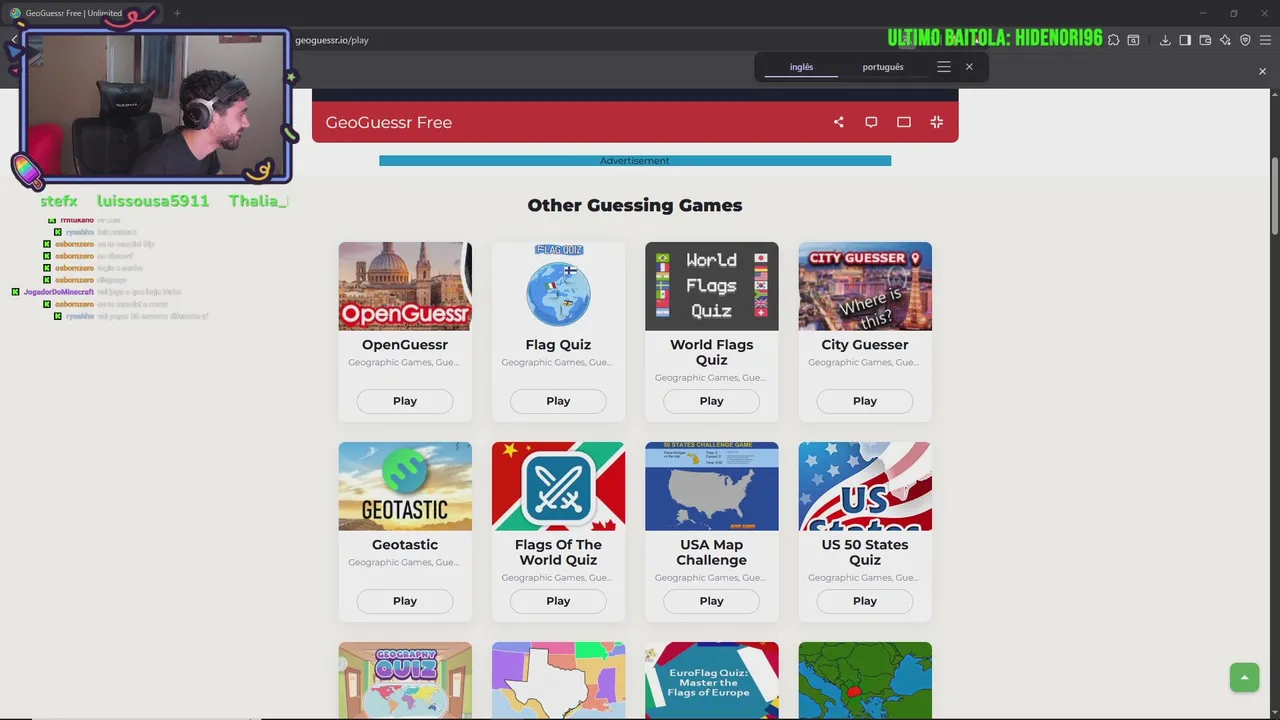
Task: Play the US 50 States Quiz
Action: pos(865,601)
